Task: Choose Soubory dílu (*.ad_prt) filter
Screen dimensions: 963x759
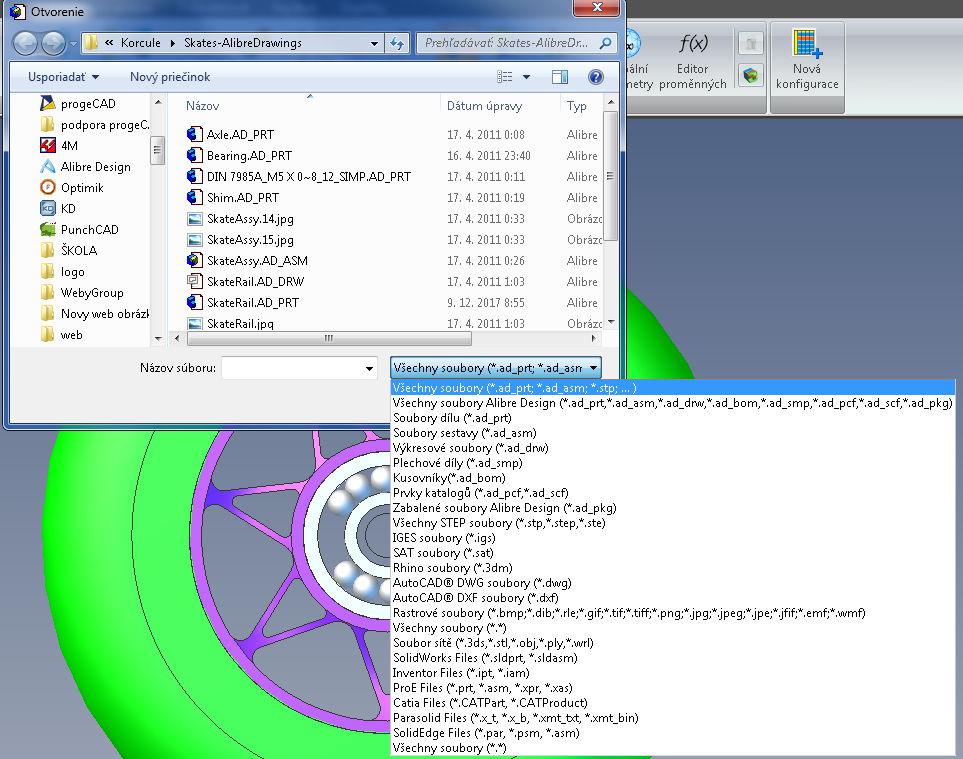Action: click(673, 418)
